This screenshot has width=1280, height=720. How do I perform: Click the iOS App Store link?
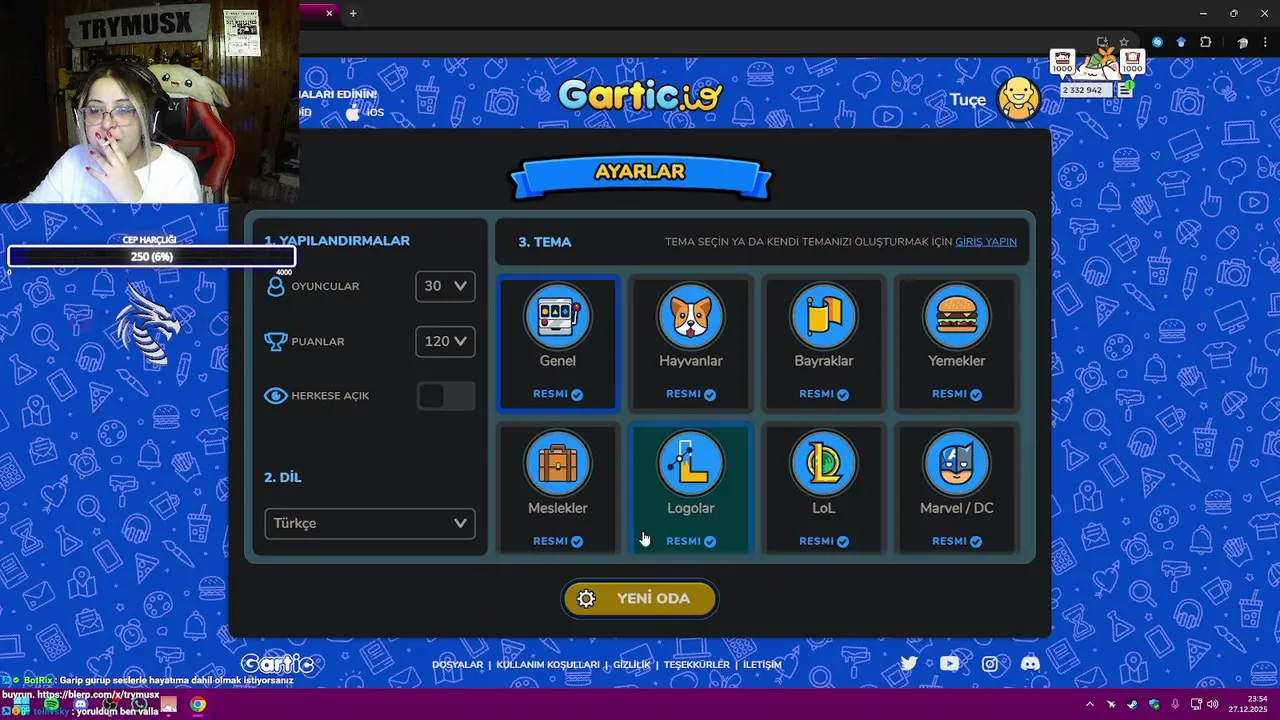pyautogui.click(x=365, y=112)
